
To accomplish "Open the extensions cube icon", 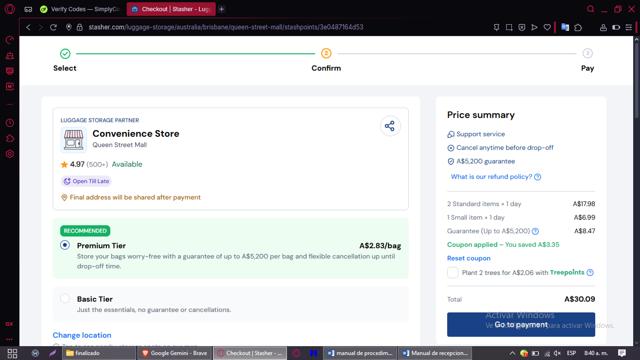I will (x=578, y=27).
